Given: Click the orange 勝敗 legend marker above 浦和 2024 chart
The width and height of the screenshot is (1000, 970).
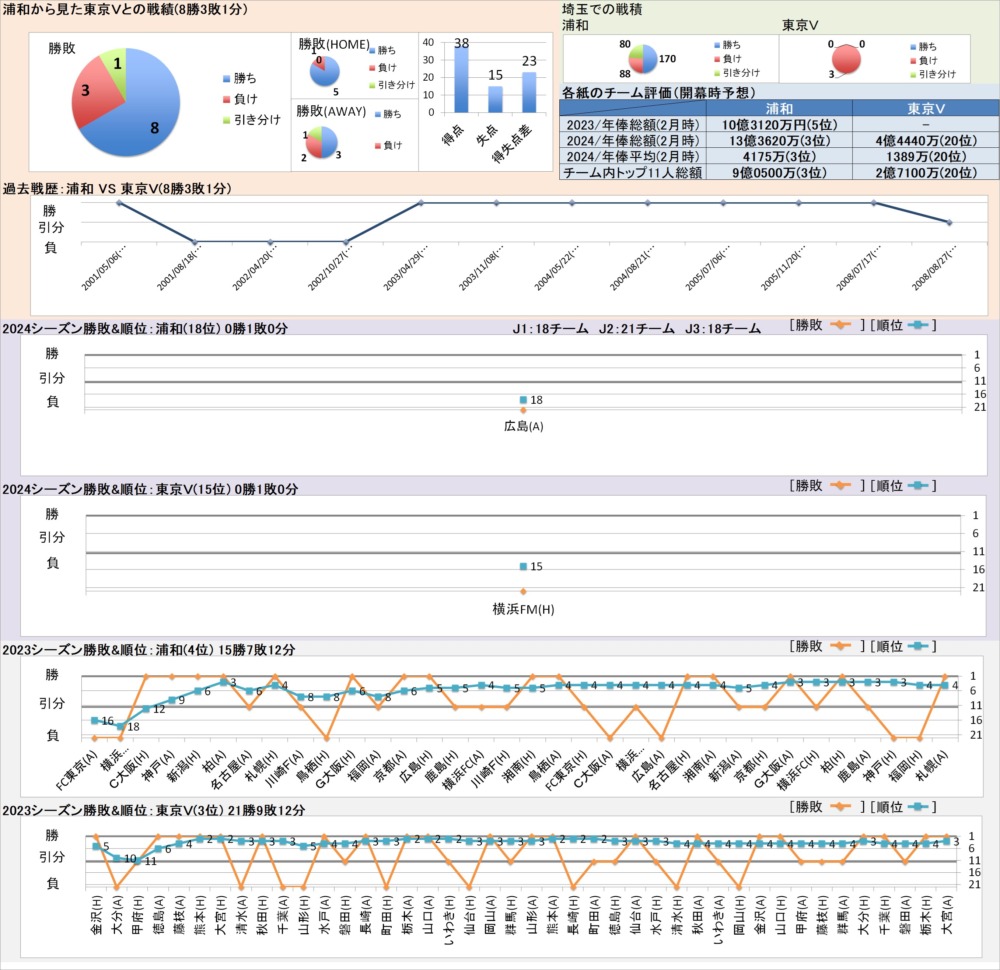Looking at the screenshot, I should pyautogui.click(x=841, y=325).
